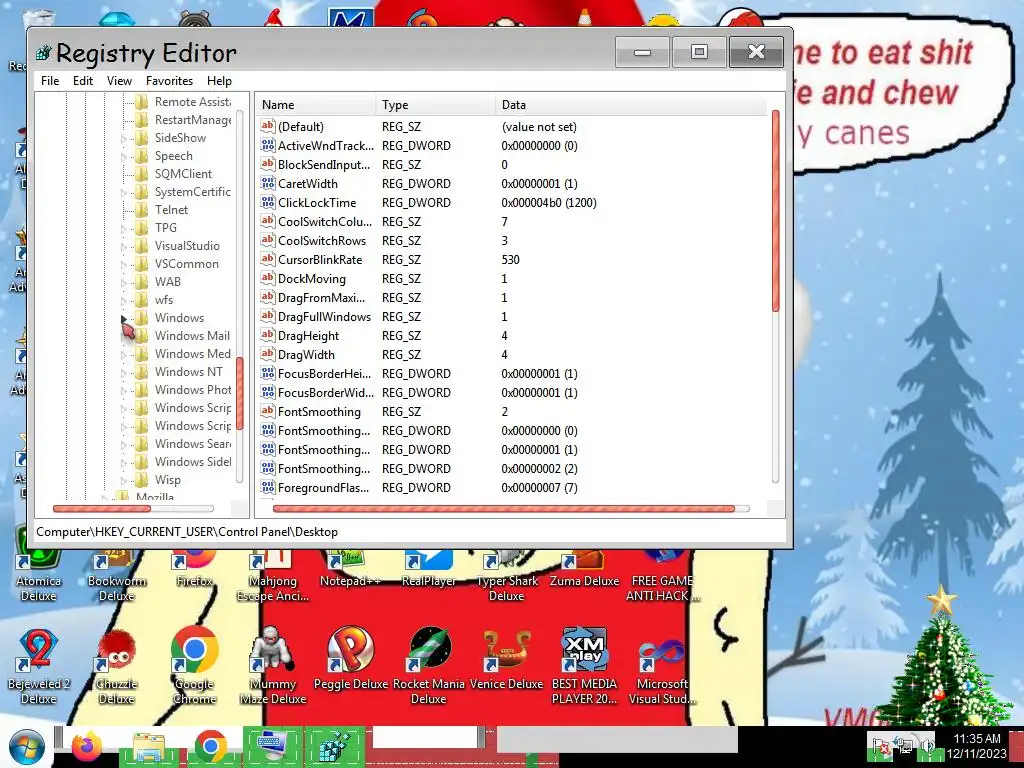The width and height of the screenshot is (1024, 768).
Task: Click the registry path in the status bar
Action: [187, 532]
